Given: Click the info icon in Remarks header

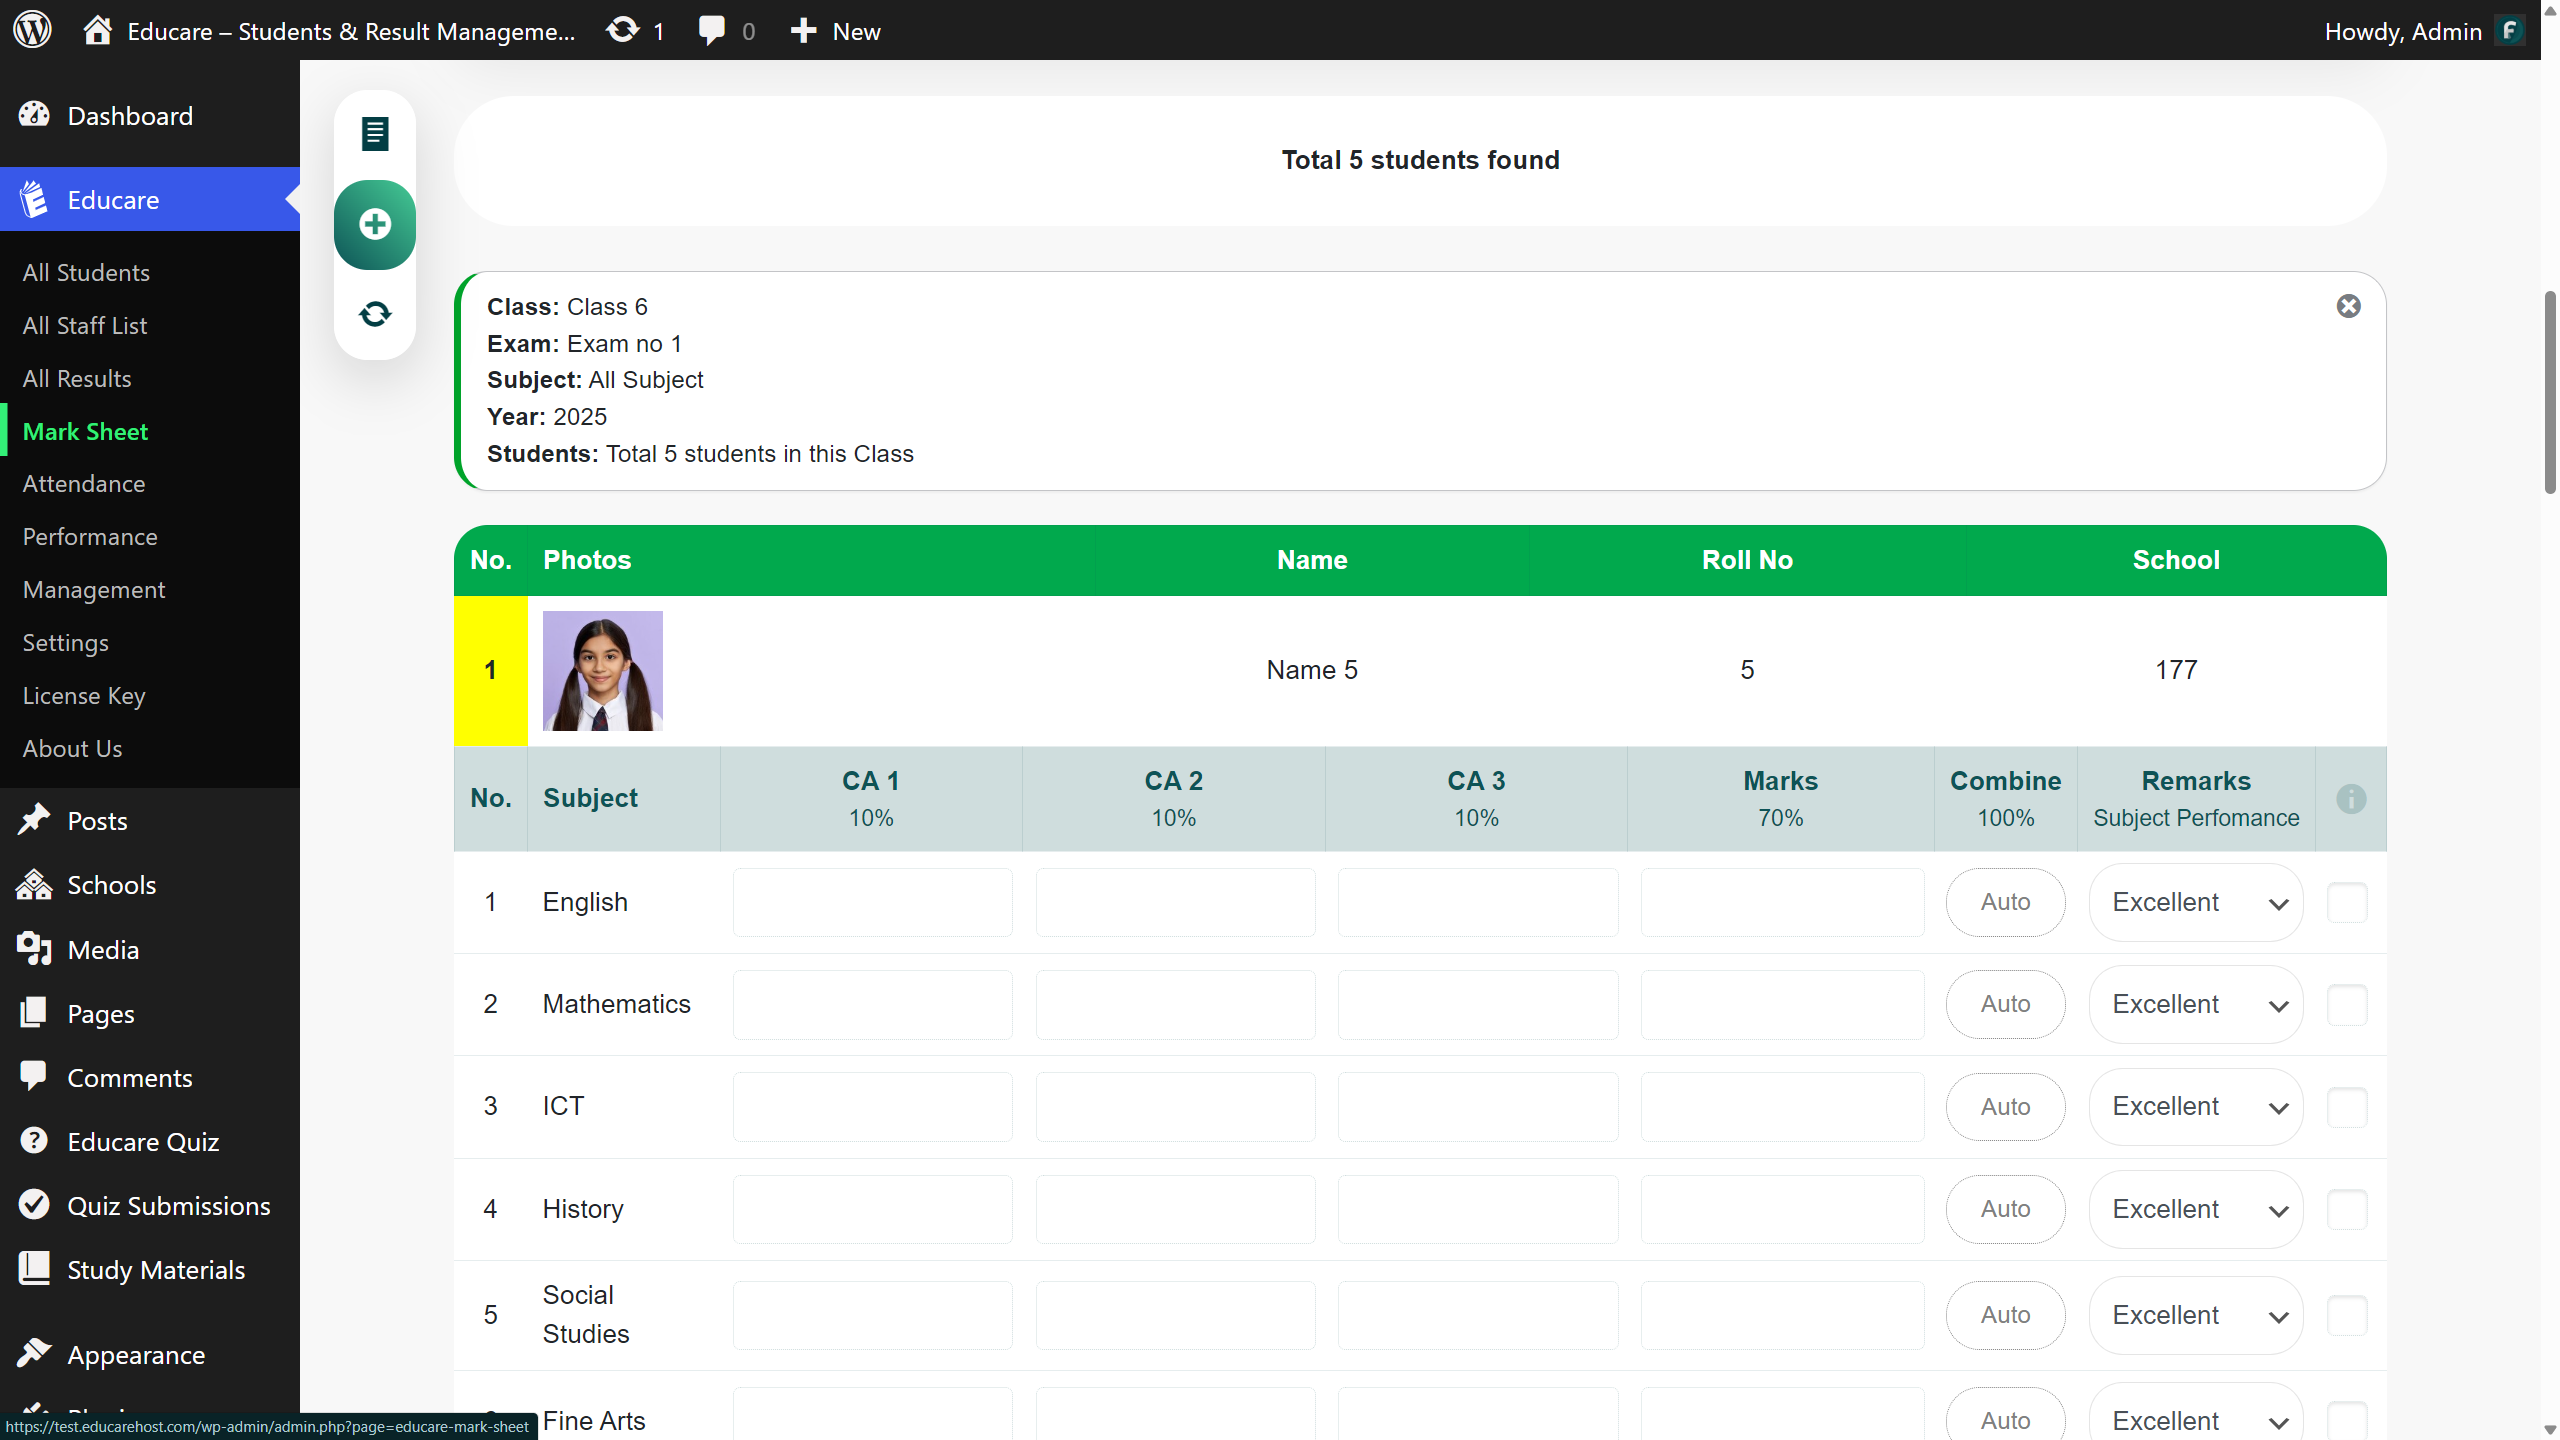Looking at the screenshot, I should click(x=2351, y=799).
